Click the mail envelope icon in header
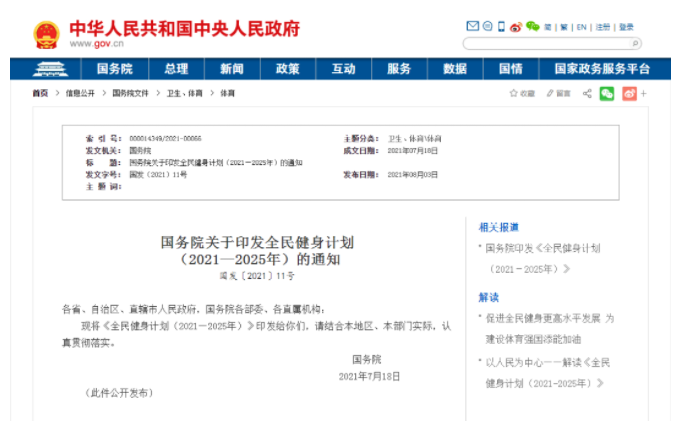This screenshot has width=680, height=427. pyautogui.click(x=472, y=26)
